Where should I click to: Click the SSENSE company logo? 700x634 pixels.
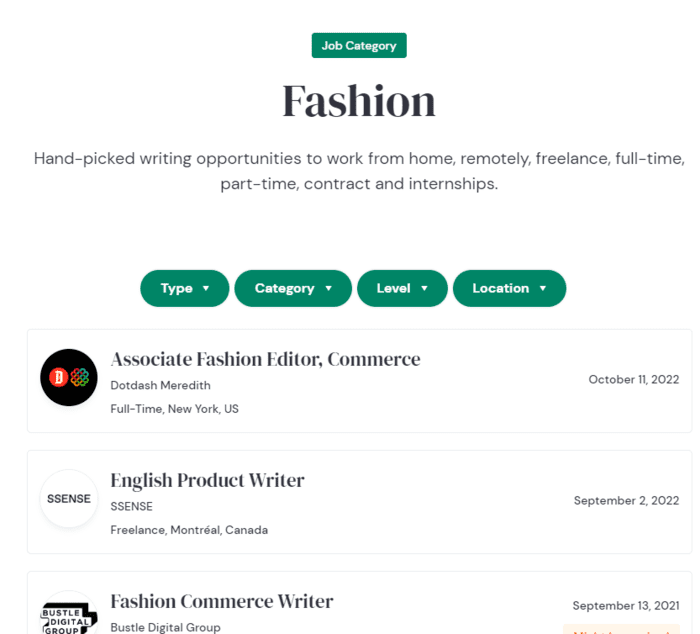[x=69, y=498]
